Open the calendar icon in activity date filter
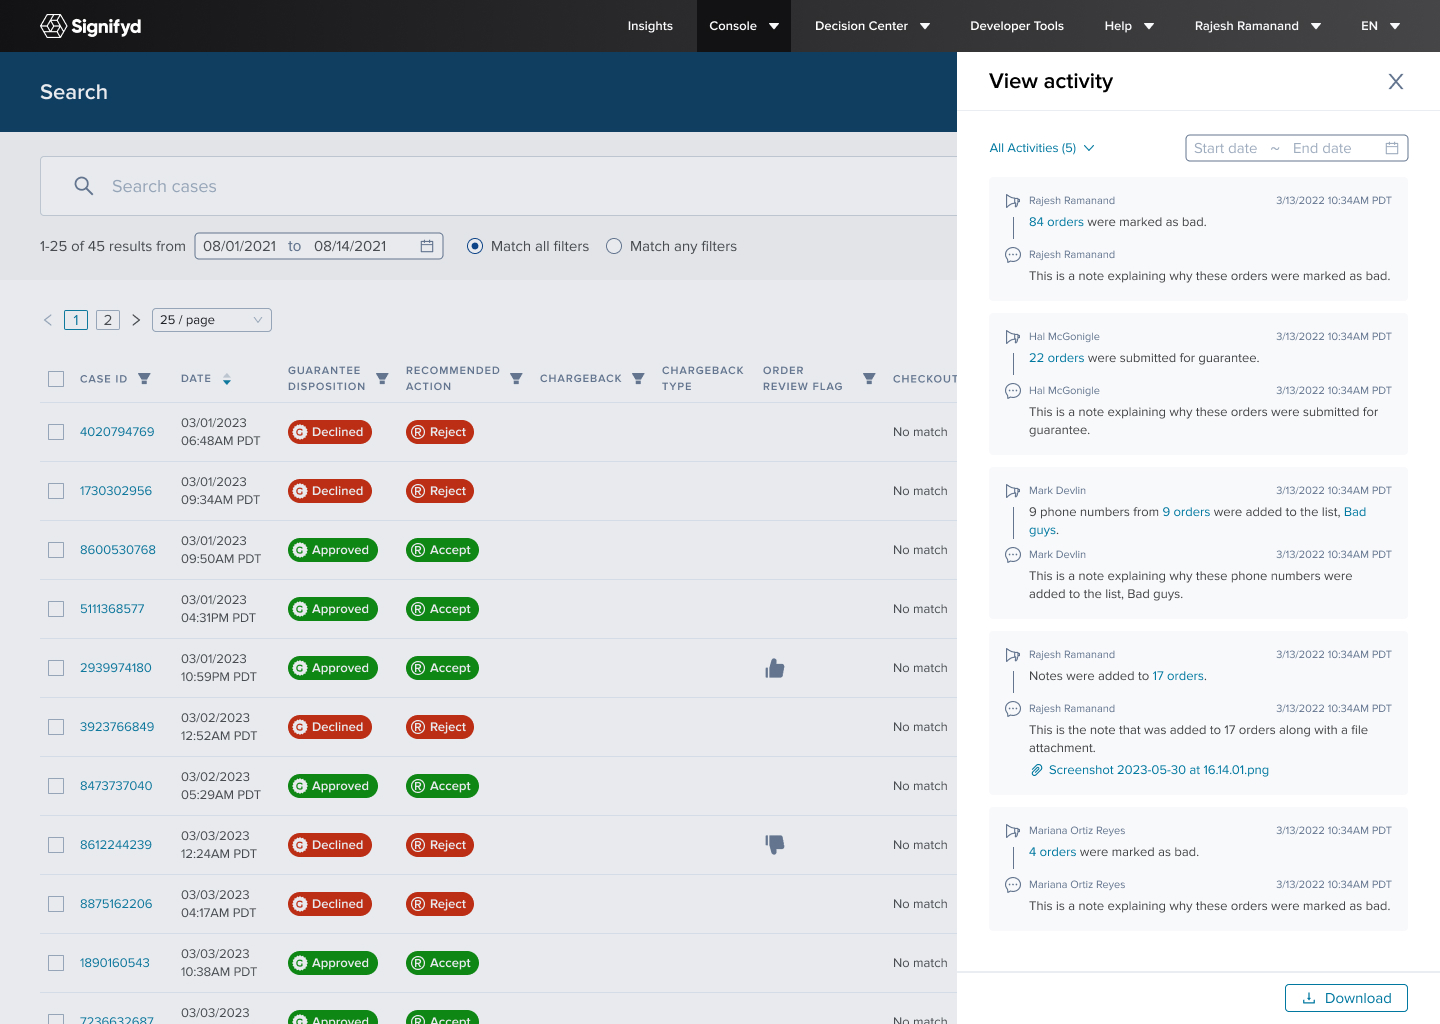 [x=1392, y=148]
